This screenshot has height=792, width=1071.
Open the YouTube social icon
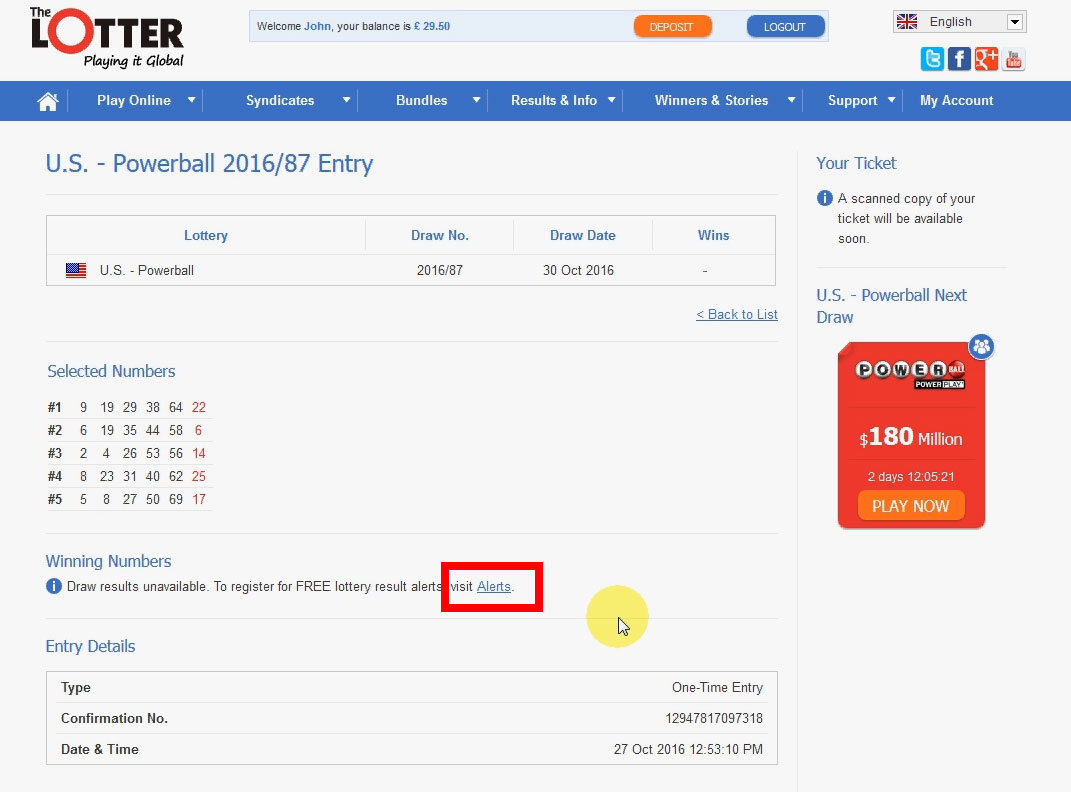(1013, 60)
